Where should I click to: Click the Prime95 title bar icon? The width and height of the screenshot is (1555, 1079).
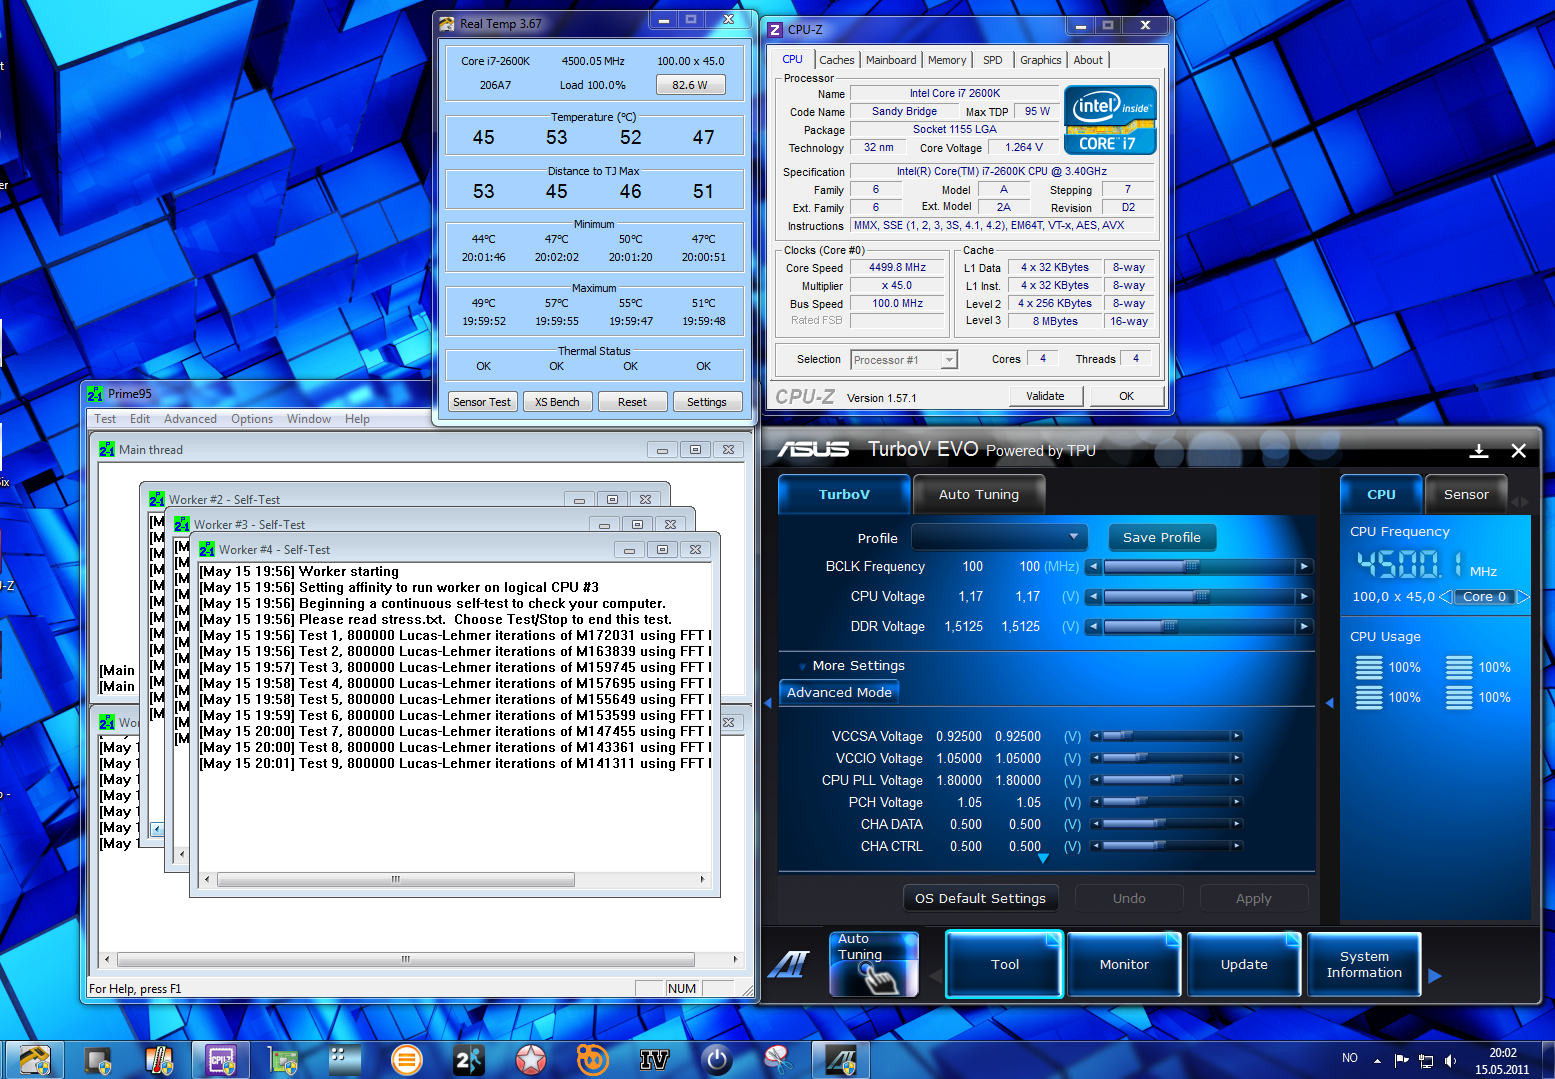click(96, 394)
